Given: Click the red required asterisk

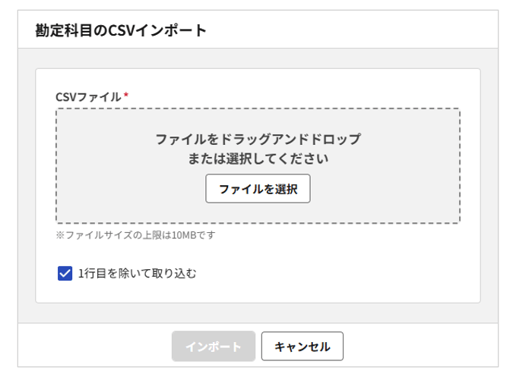Looking at the screenshot, I should tap(126, 95).
